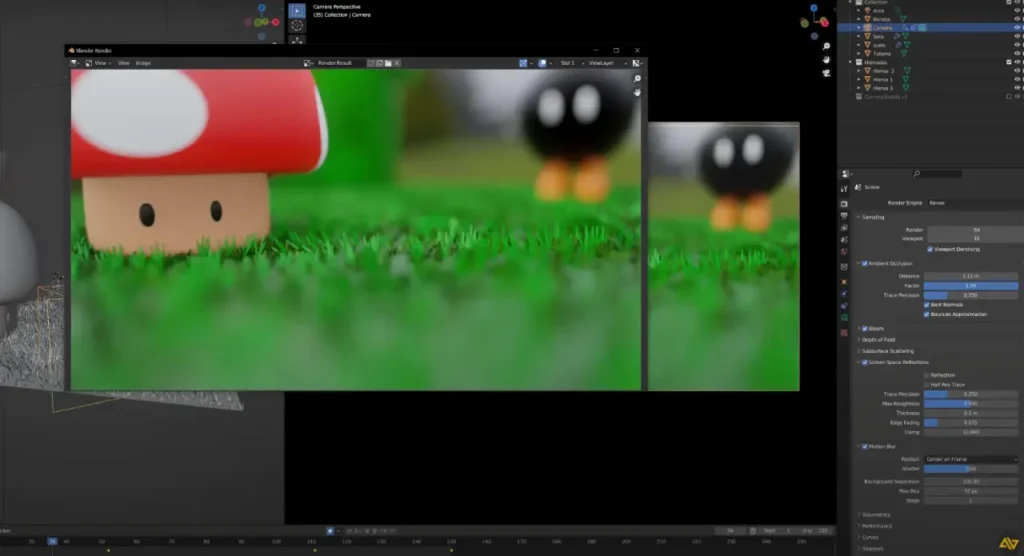Hide the Tuberia object with its eye icon
Viewport: 1024px width, 556px height.
click(1017, 54)
